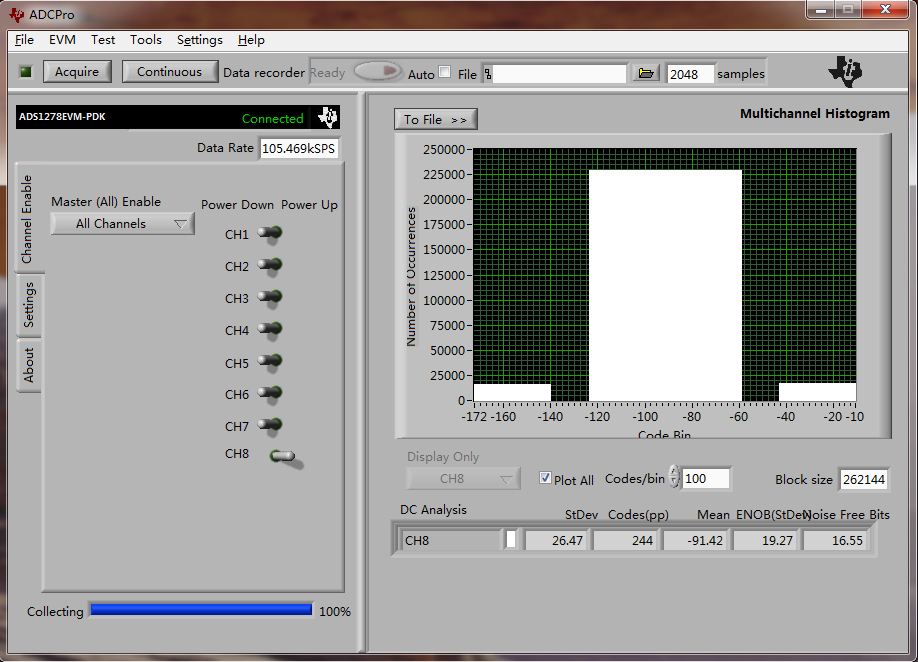
Task: Switch to the Channel Enable vertical tab
Action: pyautogui.click(x=28, y=218)
